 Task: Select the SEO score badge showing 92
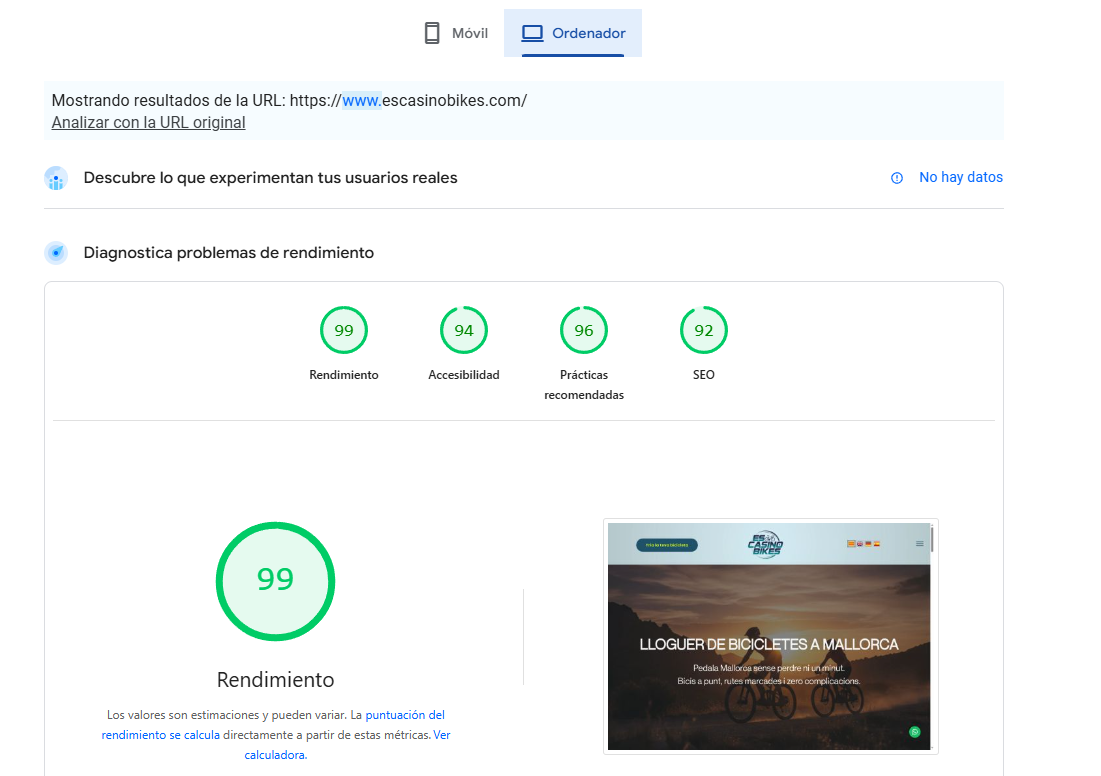point(703,330)
